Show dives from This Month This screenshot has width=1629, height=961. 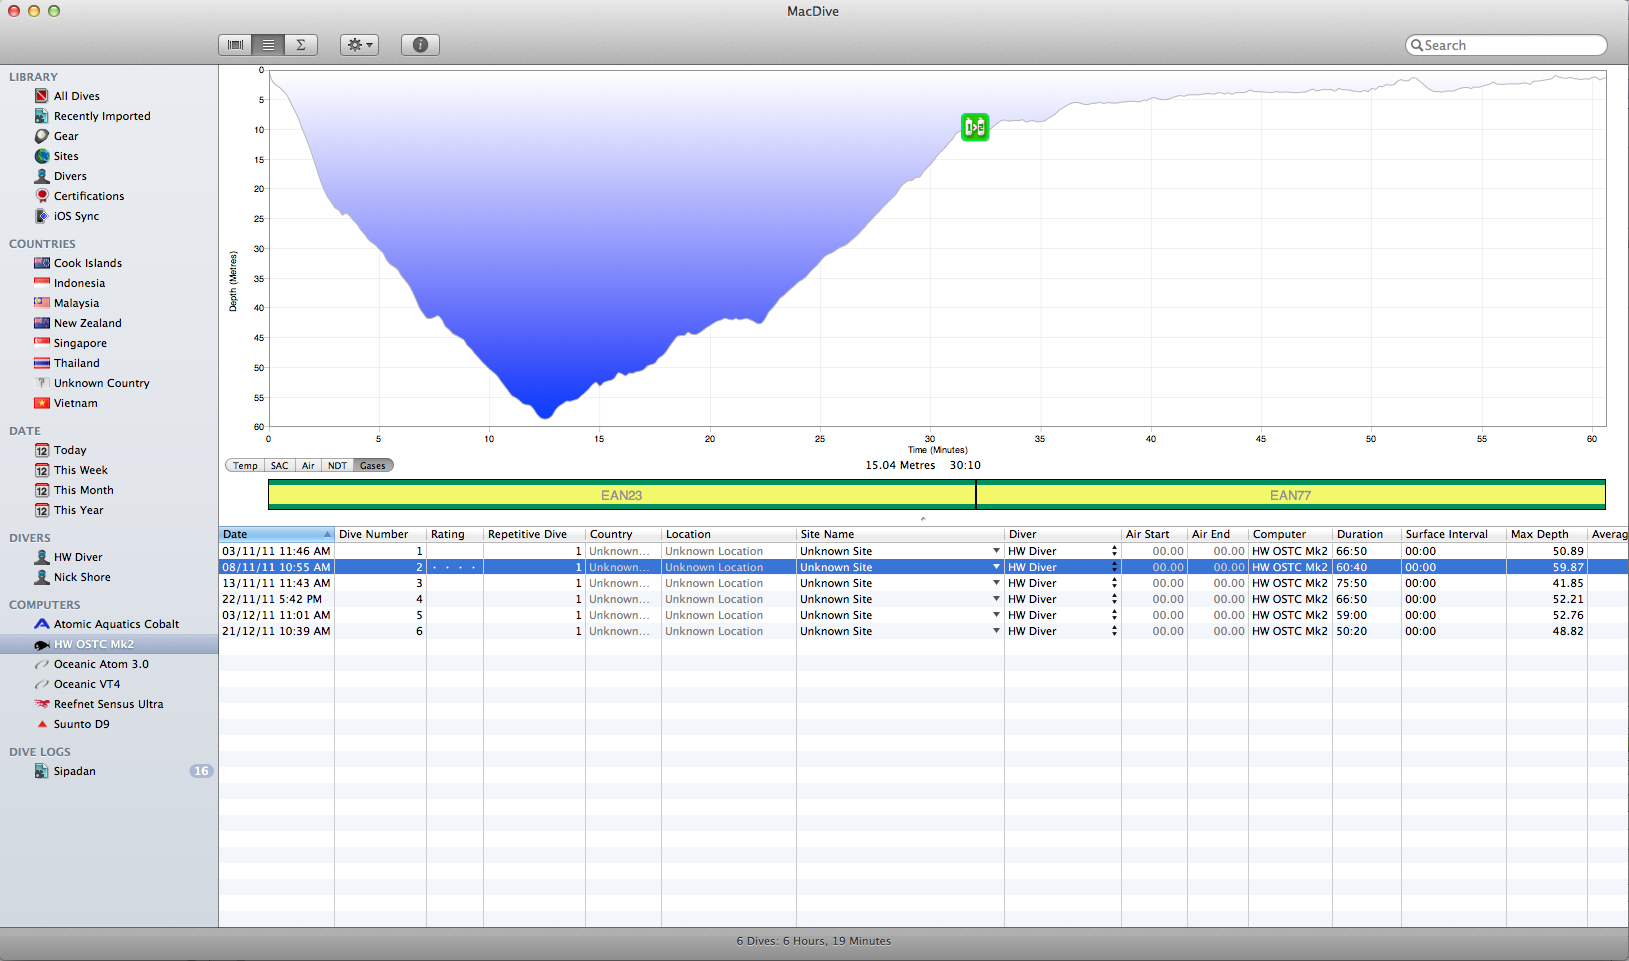(x=84, y=490)
